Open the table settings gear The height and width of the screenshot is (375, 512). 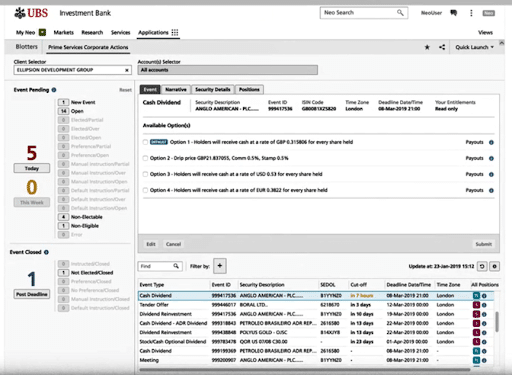tap(495, 266)
